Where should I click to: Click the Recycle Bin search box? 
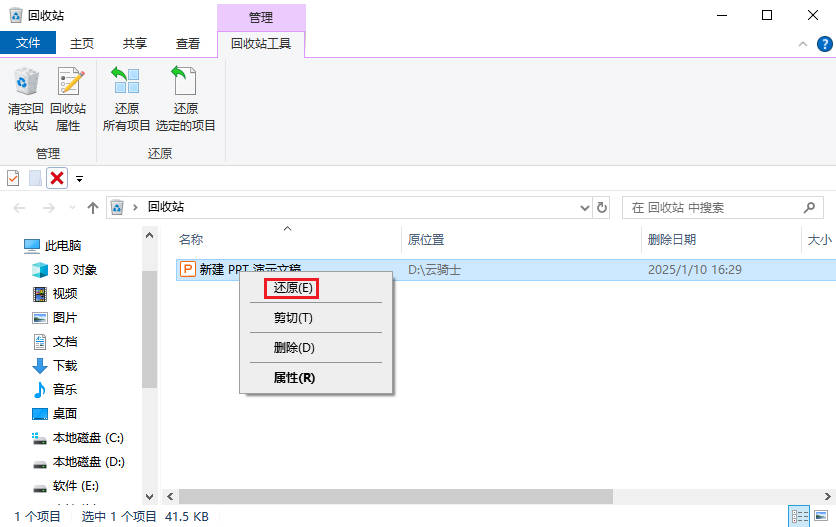(x=714, y=208)
